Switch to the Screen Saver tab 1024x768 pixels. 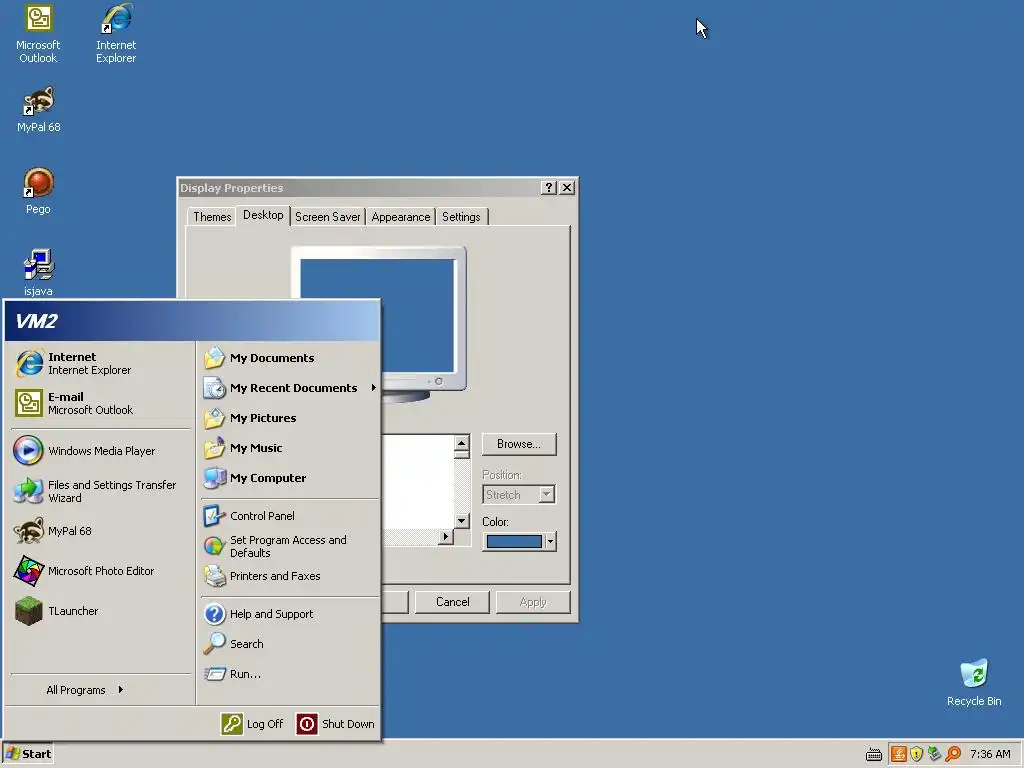tap(327, 217)
